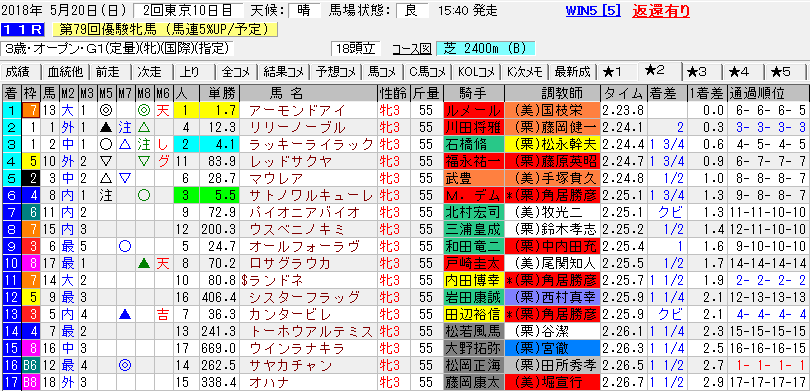Open the ★4 star tab
Image resolution: width=810 pixels, height=391 pixels.
(743, 72)
